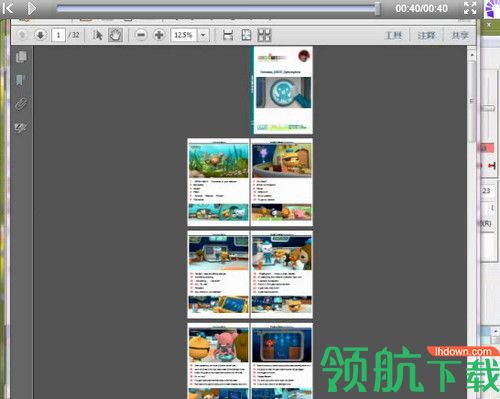The image size is (500, 399).
Task: Click the right panel vertical slider handle
Action: 489,108
